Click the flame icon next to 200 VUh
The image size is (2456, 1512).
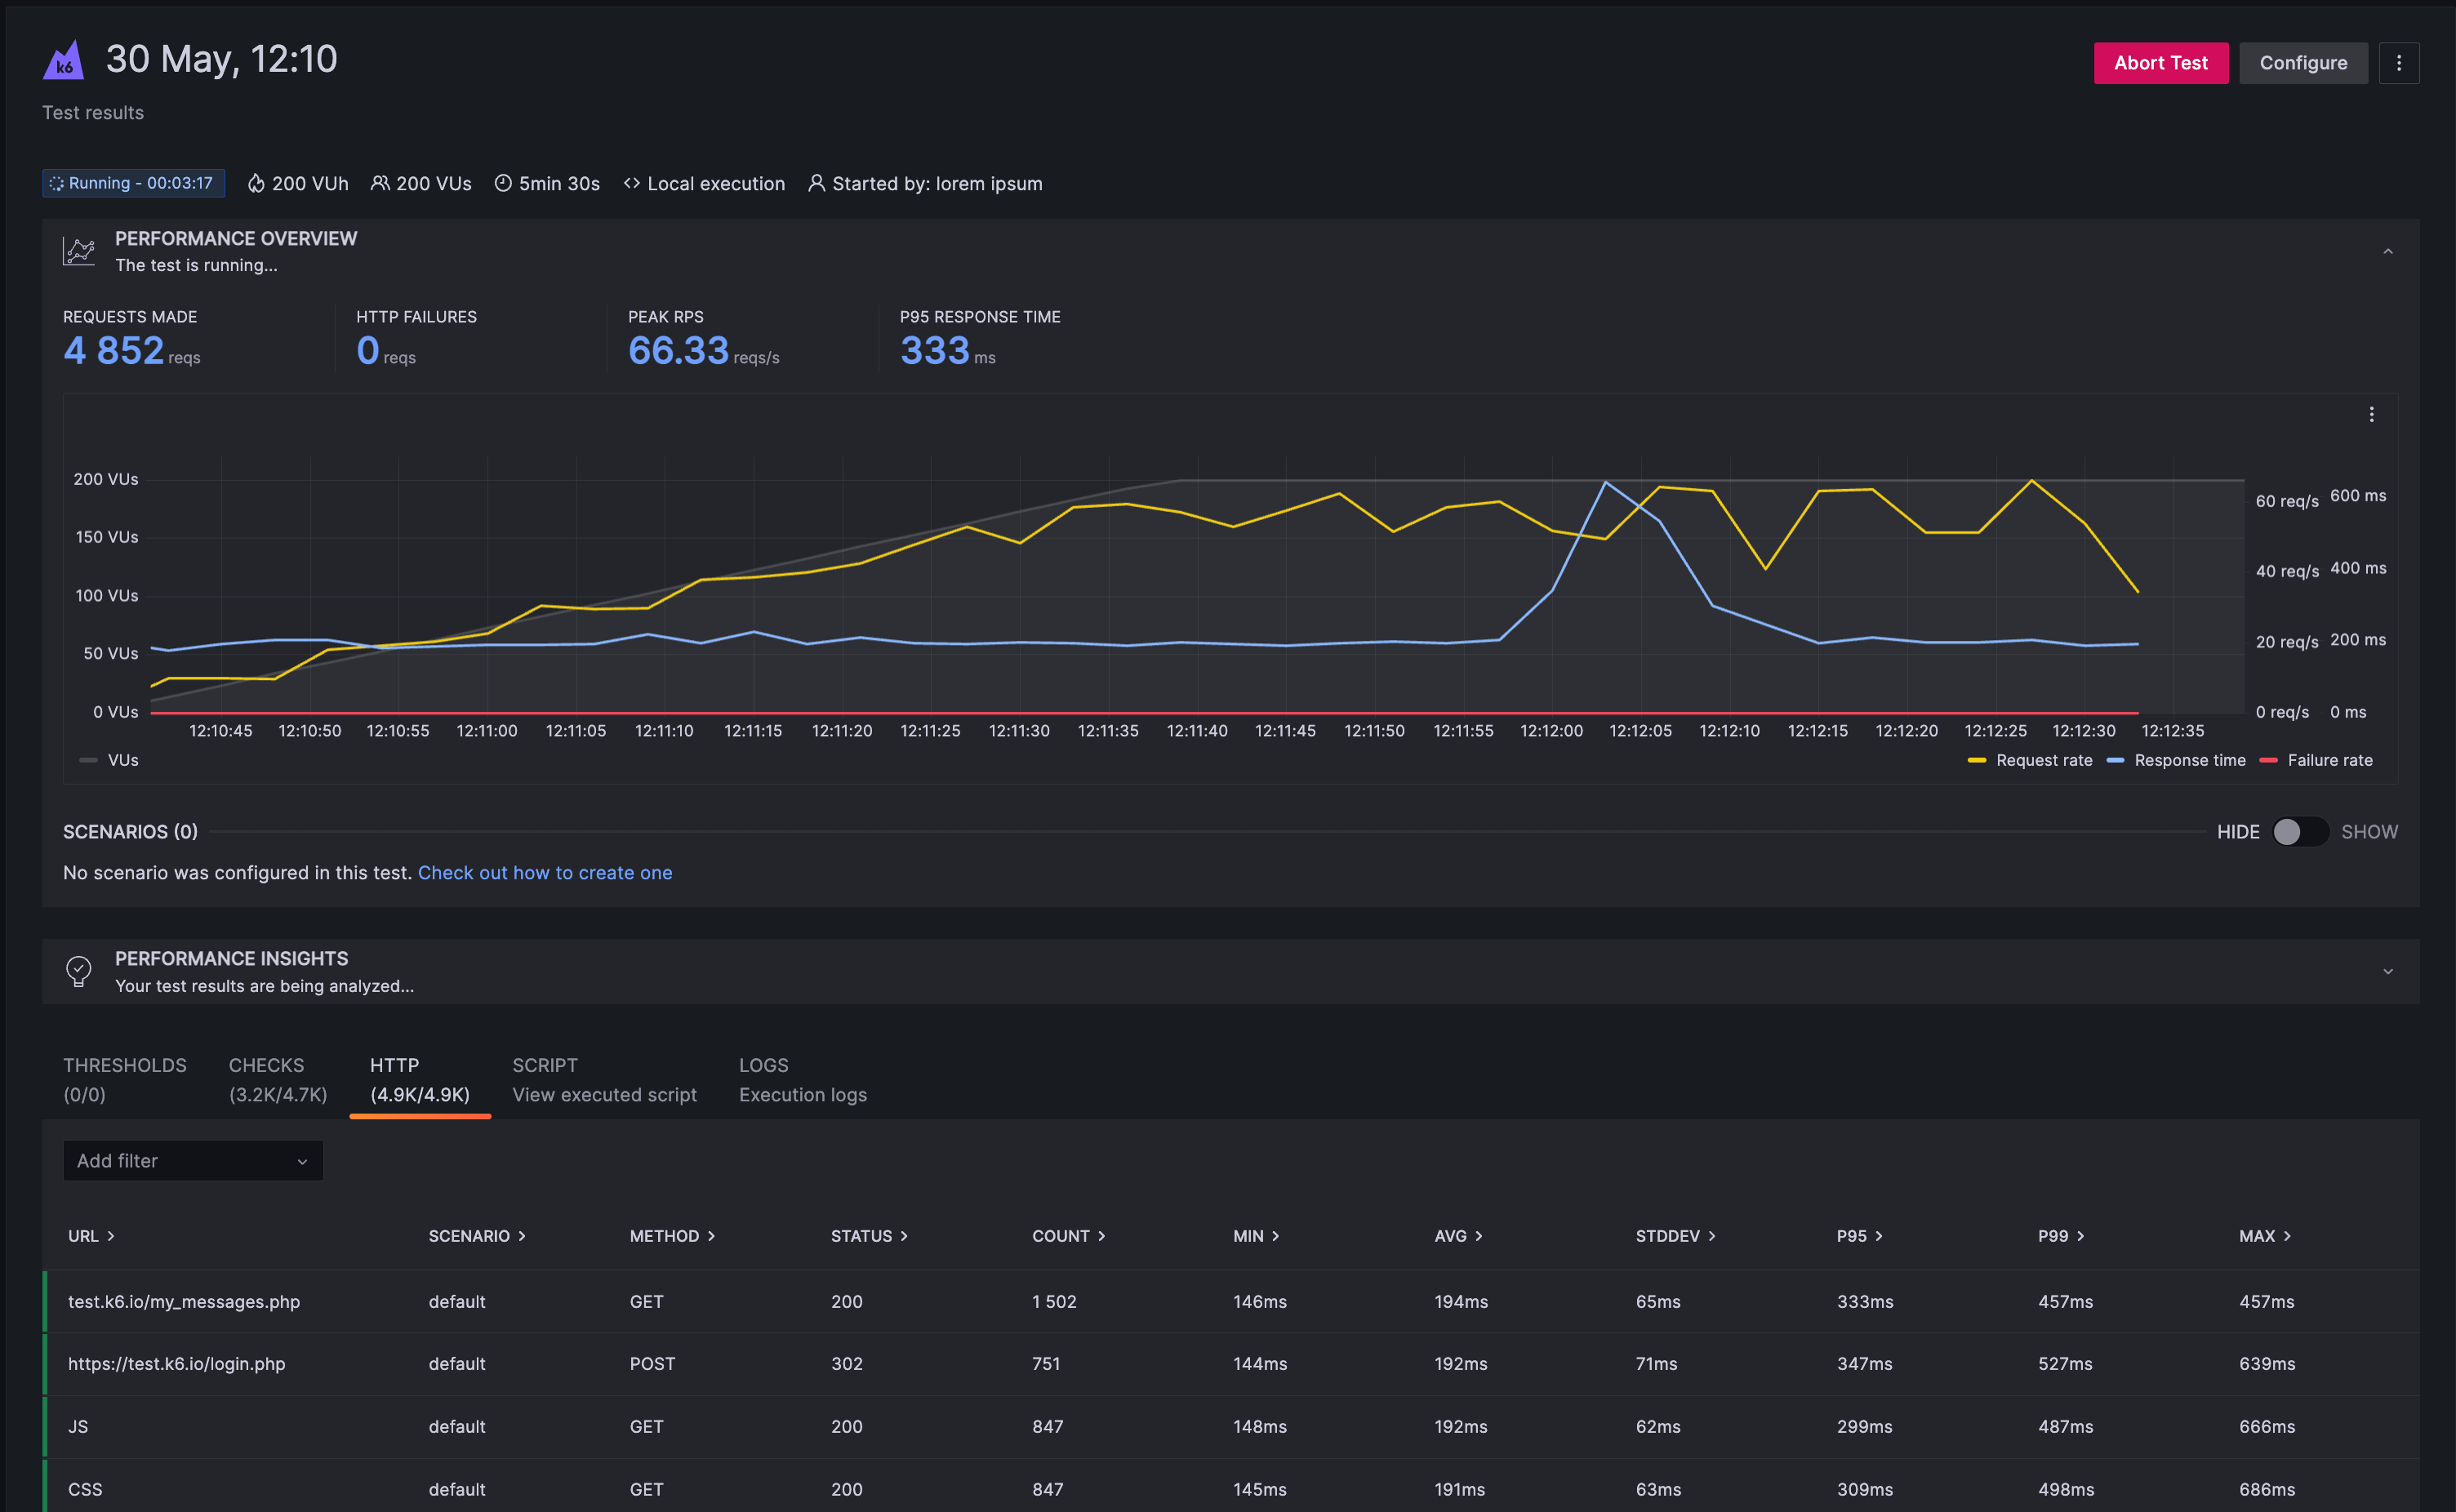256,183
